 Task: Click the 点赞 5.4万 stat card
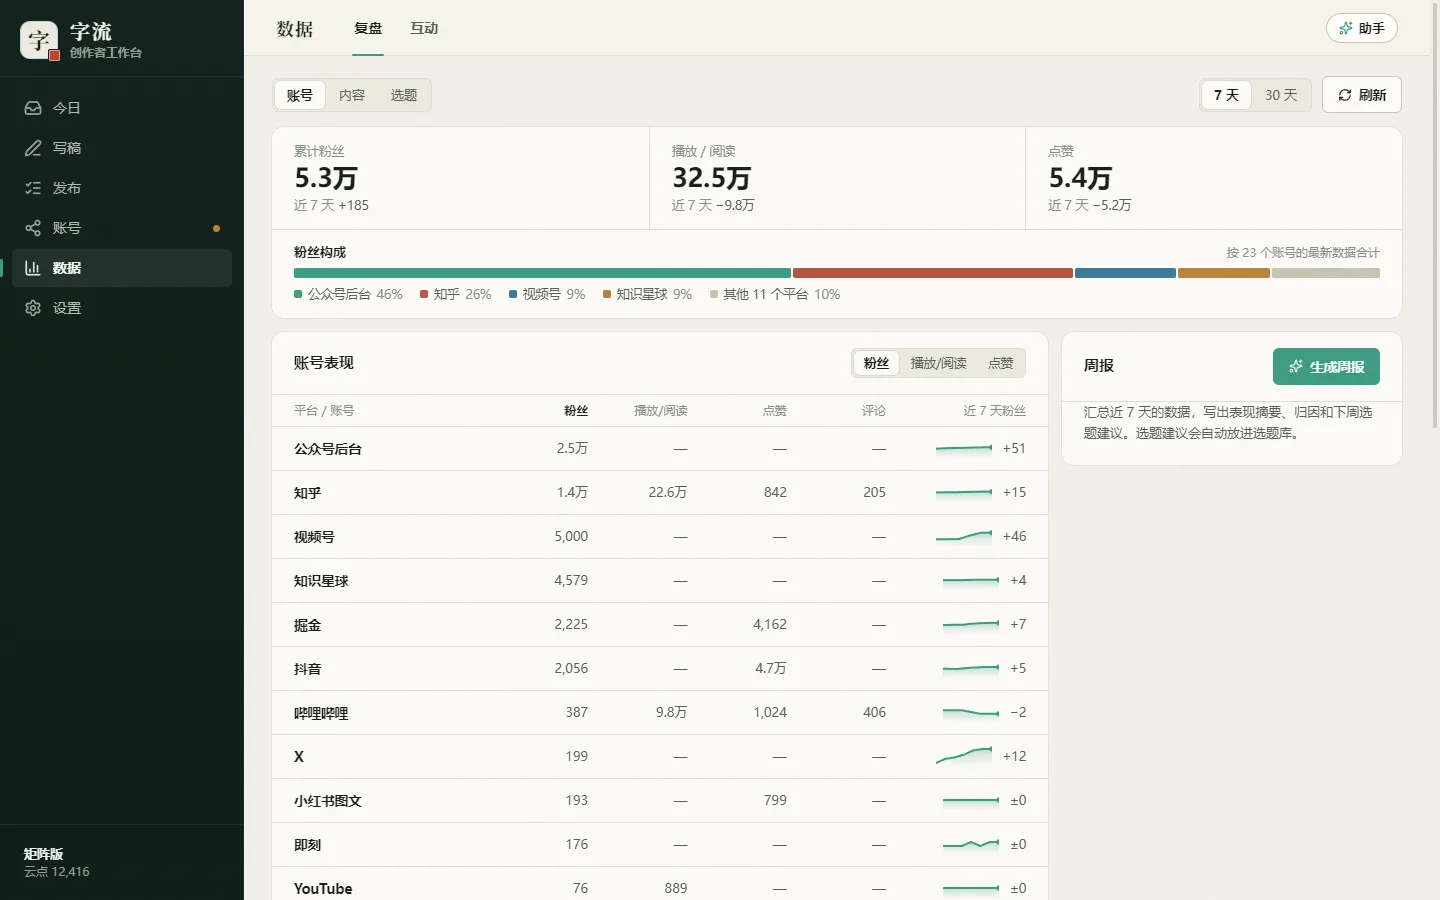click(x=1214, y=178)
